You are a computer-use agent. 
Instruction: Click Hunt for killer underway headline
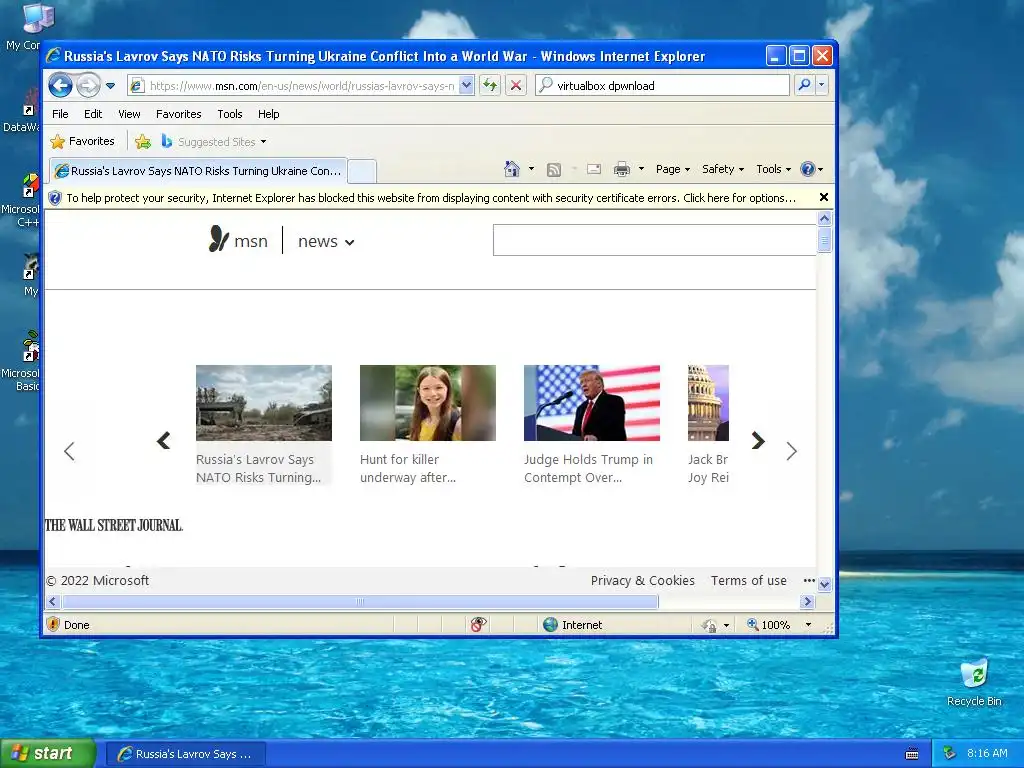[x=408, y=468]
